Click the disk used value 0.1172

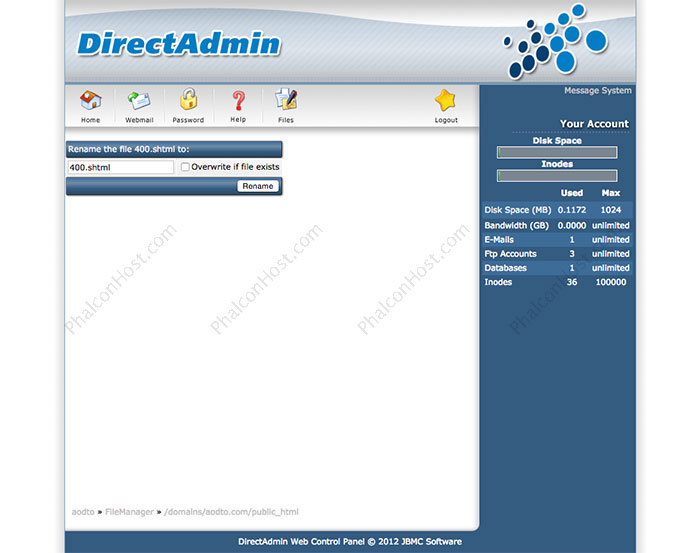(572, 210)
